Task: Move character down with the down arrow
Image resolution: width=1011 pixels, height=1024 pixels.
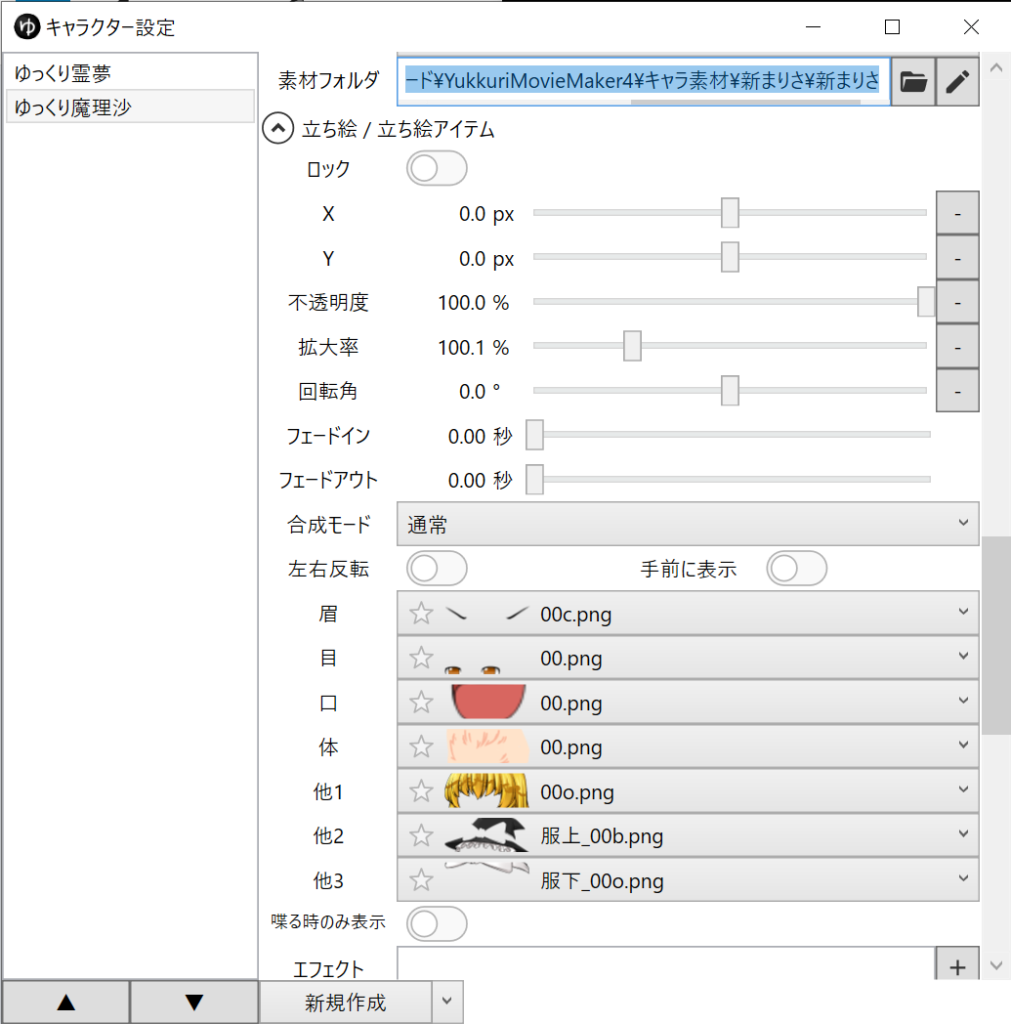Action: (194, 1002)
